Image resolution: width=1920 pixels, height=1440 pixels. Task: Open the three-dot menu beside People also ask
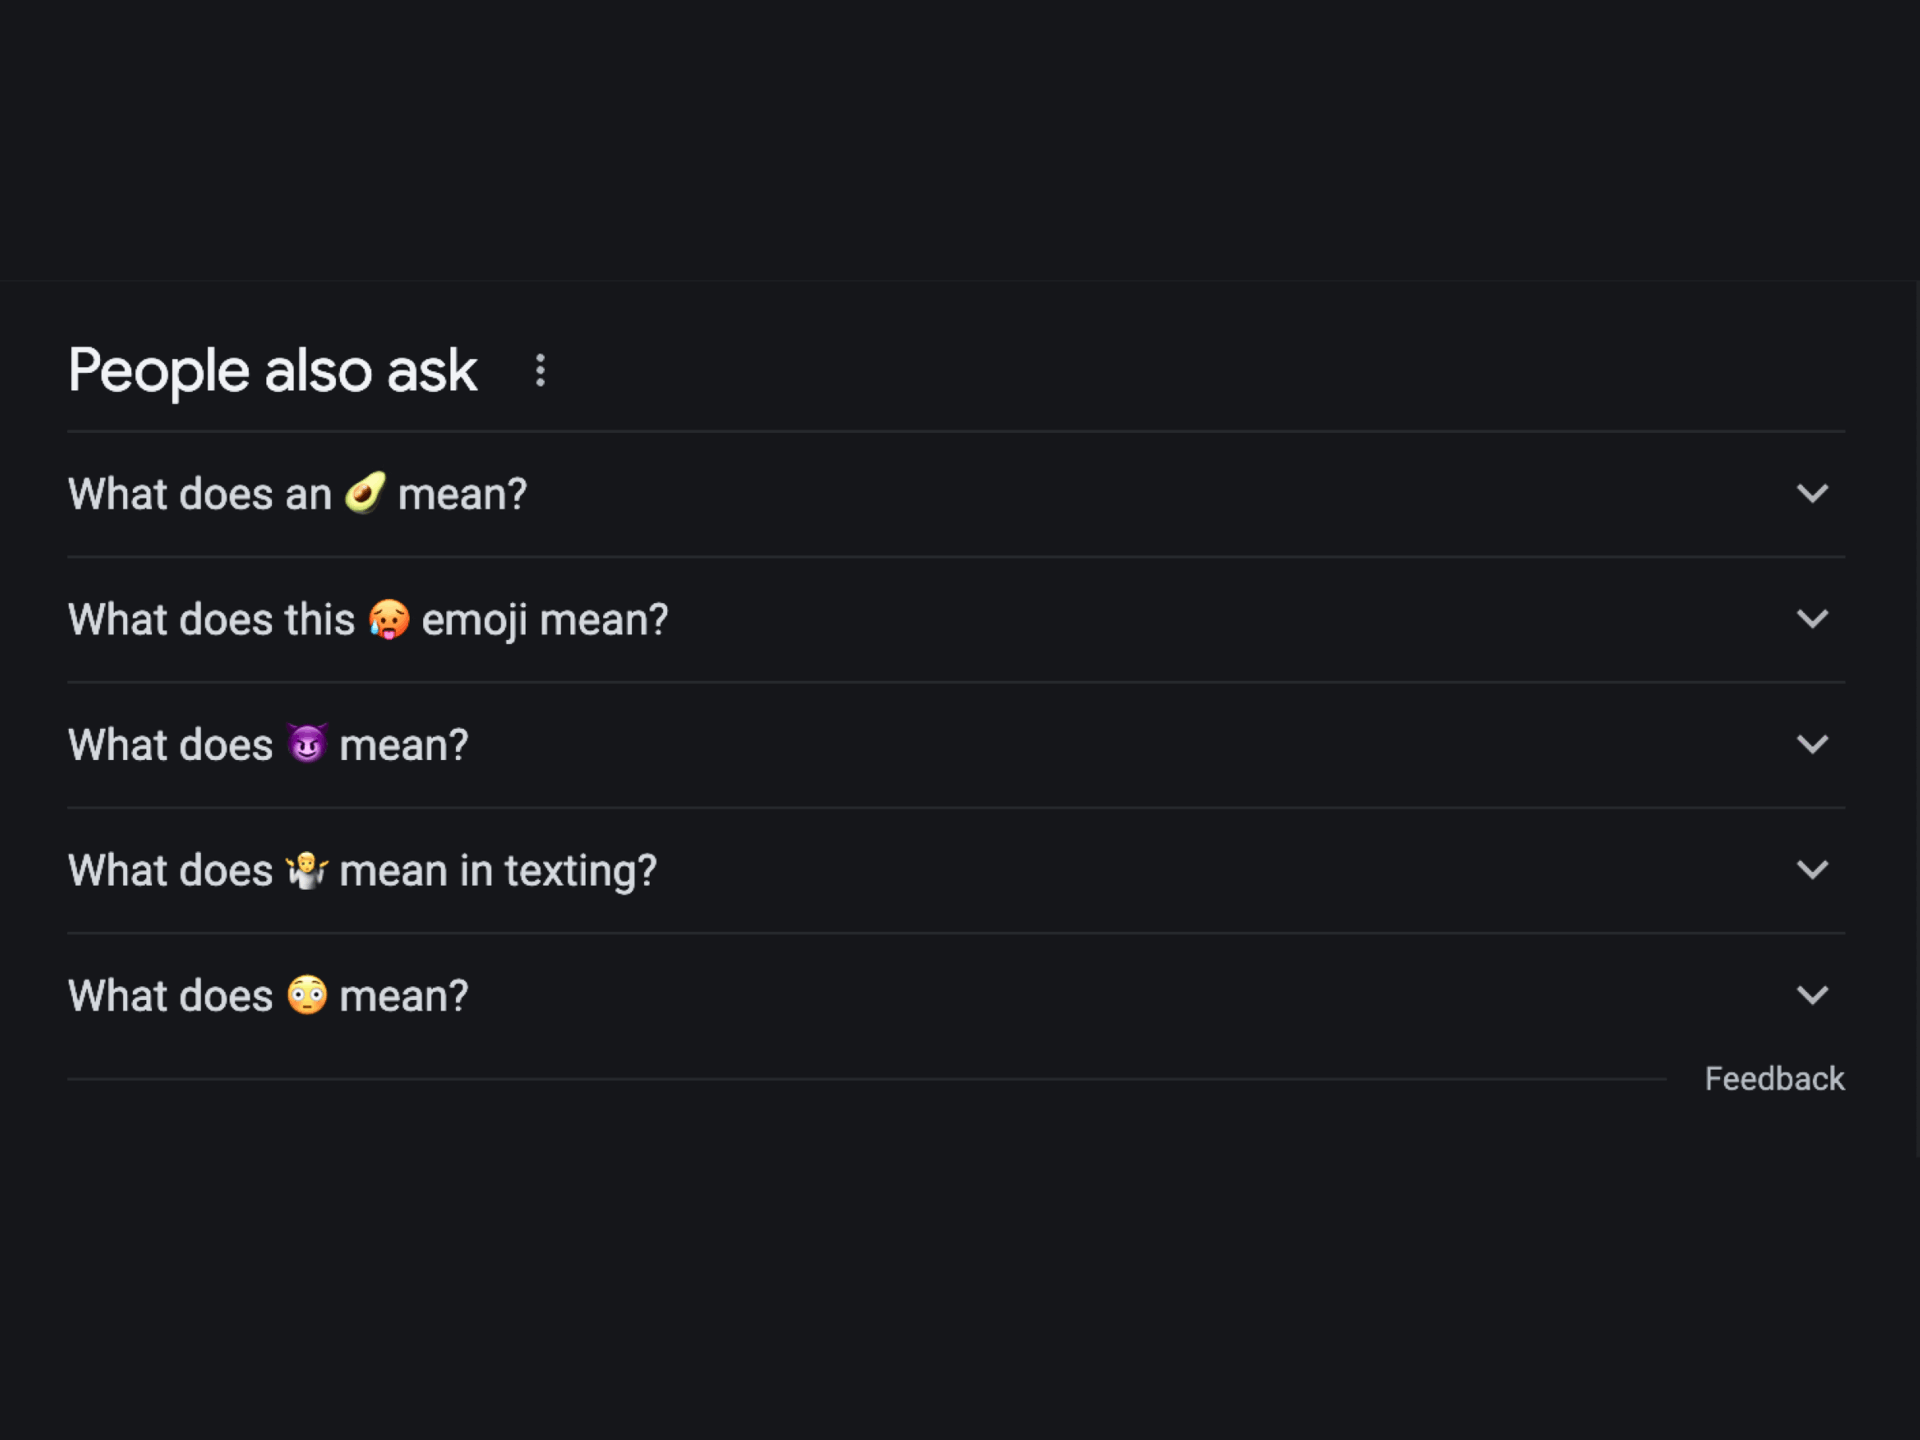coord(540,371)
